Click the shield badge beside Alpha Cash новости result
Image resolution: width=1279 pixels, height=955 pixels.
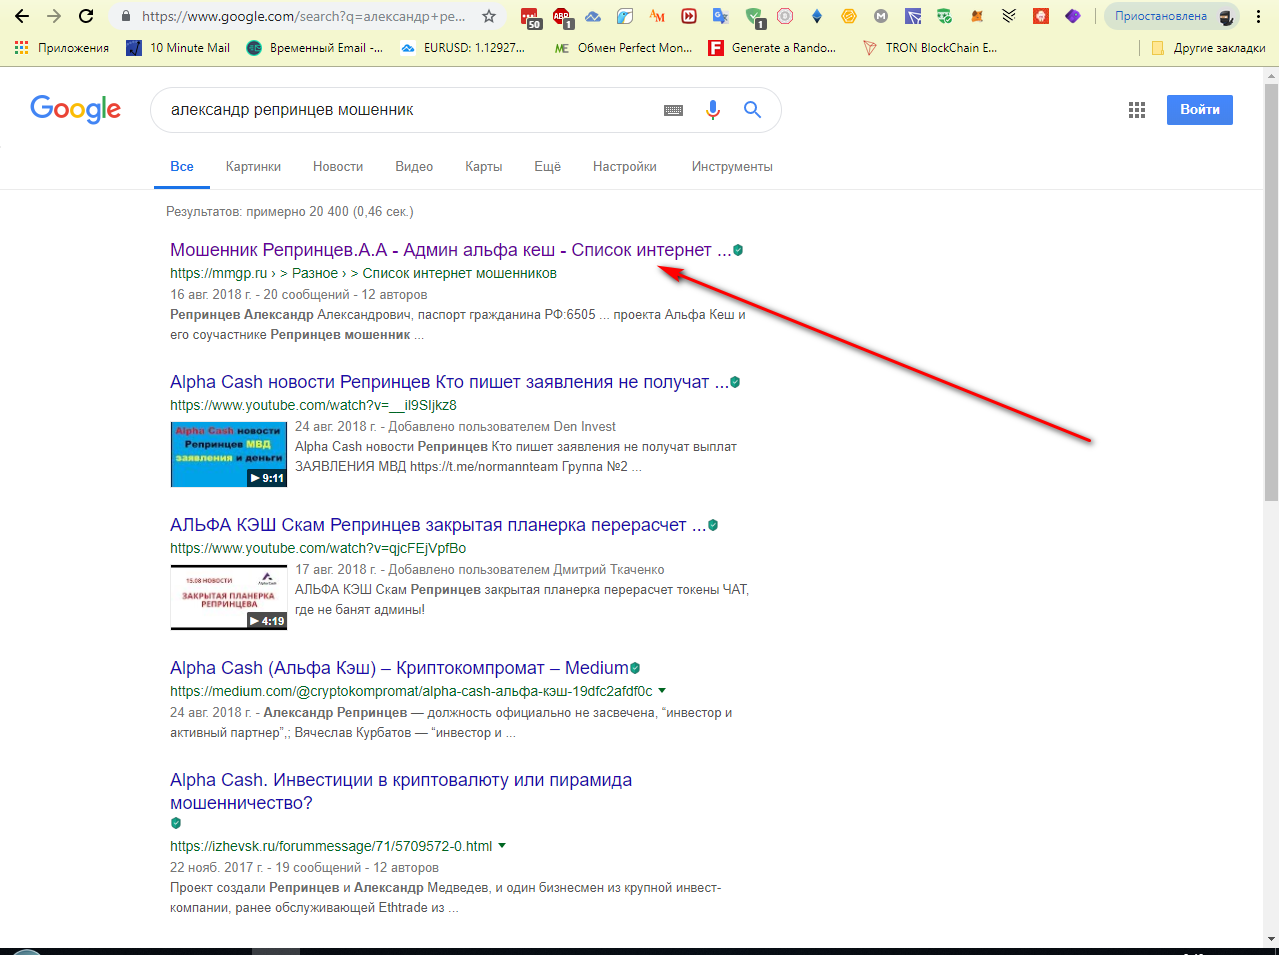735,382
